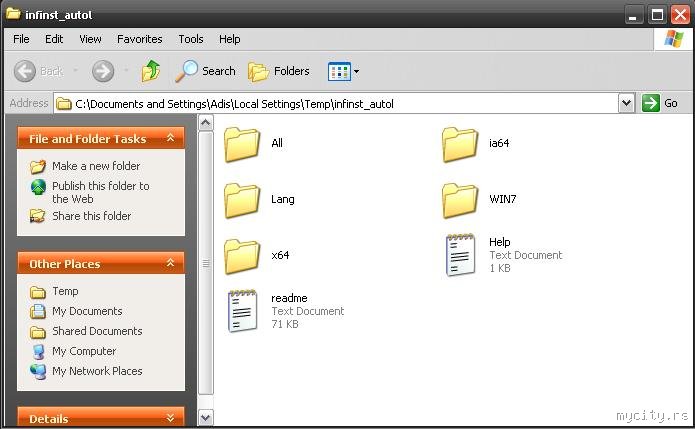This screenshot has height=429, width=695.
Task: Click the readme file name label
Action: (289, 298)
